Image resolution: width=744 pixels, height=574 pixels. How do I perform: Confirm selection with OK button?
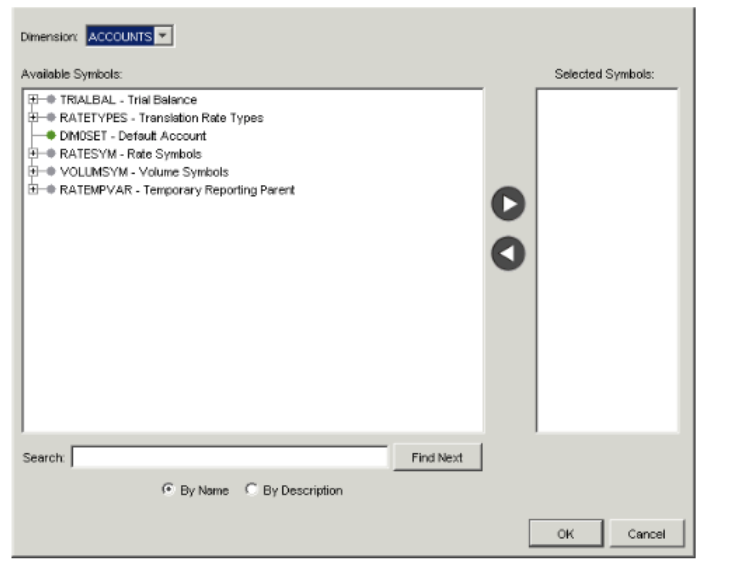pos(565,534)
